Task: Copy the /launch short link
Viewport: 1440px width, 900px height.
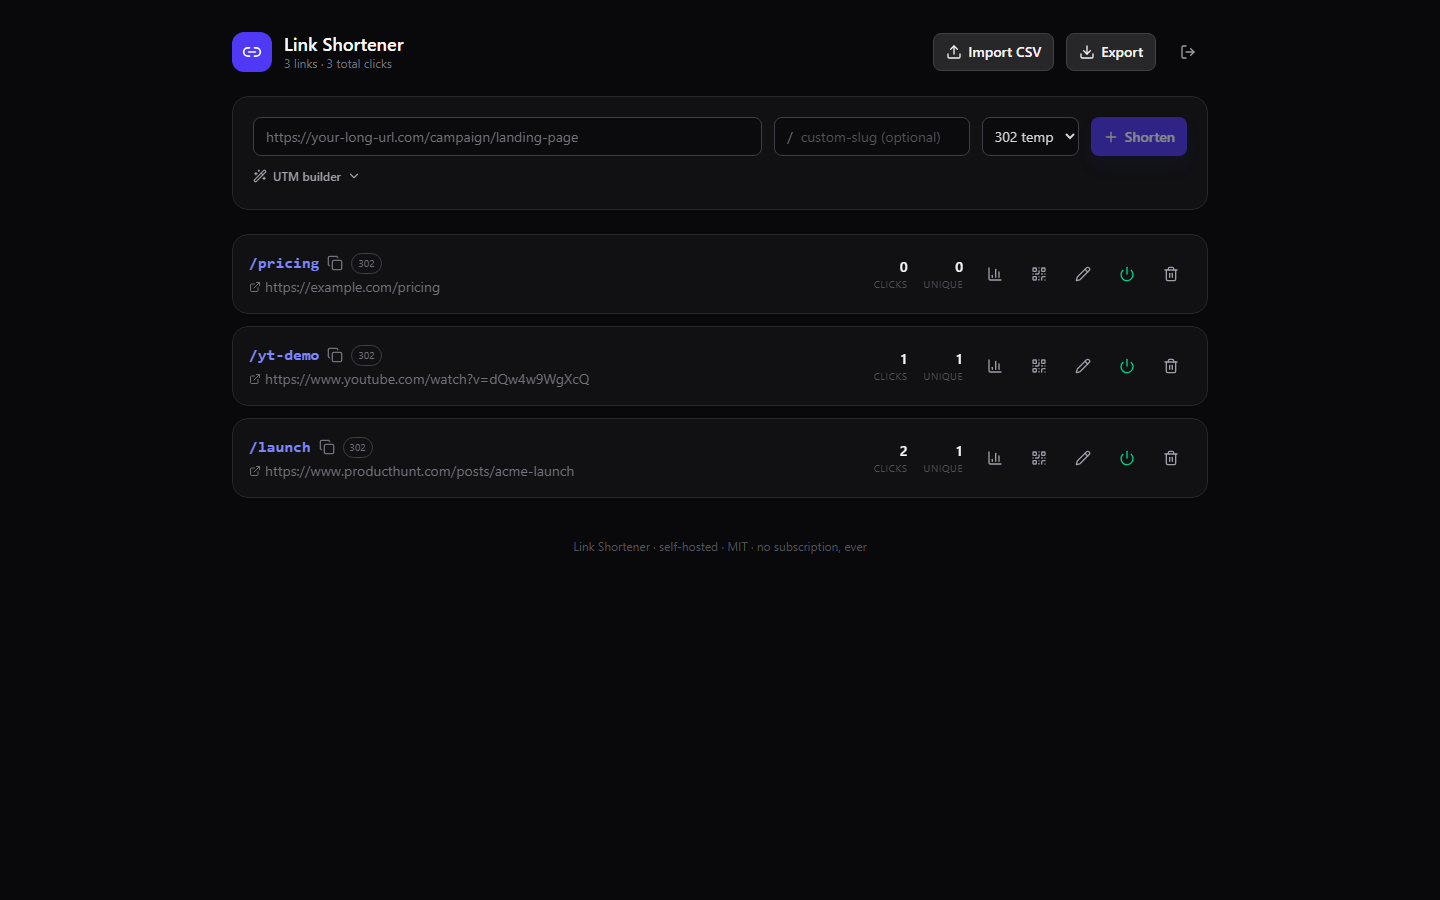Action: [327, 447]
